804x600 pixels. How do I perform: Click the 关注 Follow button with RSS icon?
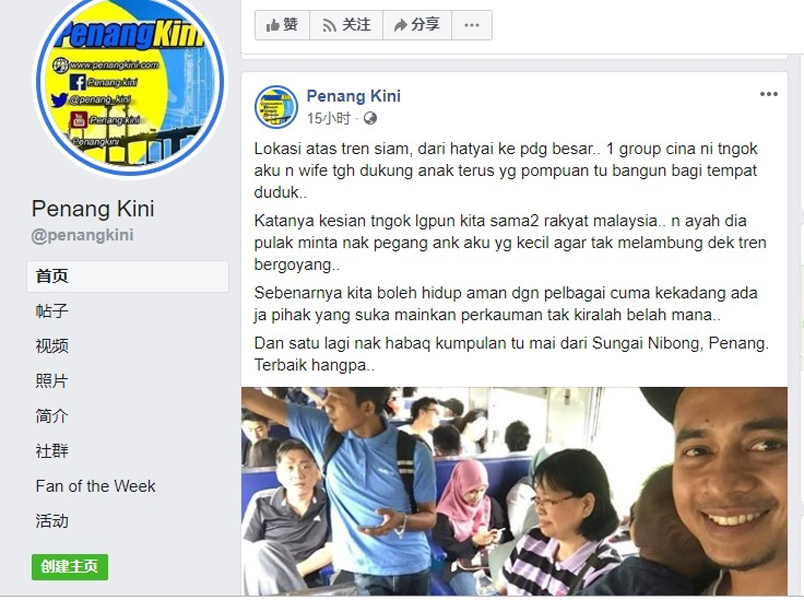click(346, 25)
